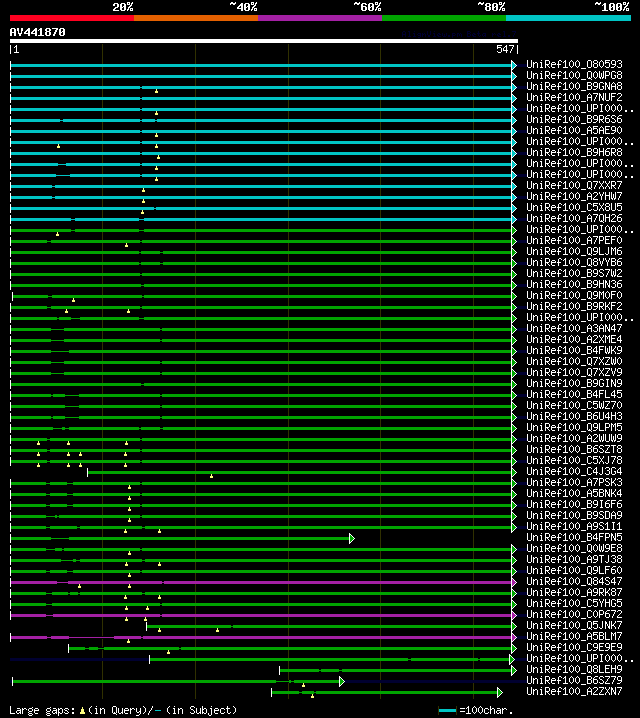
Task: Select the last hit UniRef100_A2ZXN7
Action: click(x=574, y=691)
